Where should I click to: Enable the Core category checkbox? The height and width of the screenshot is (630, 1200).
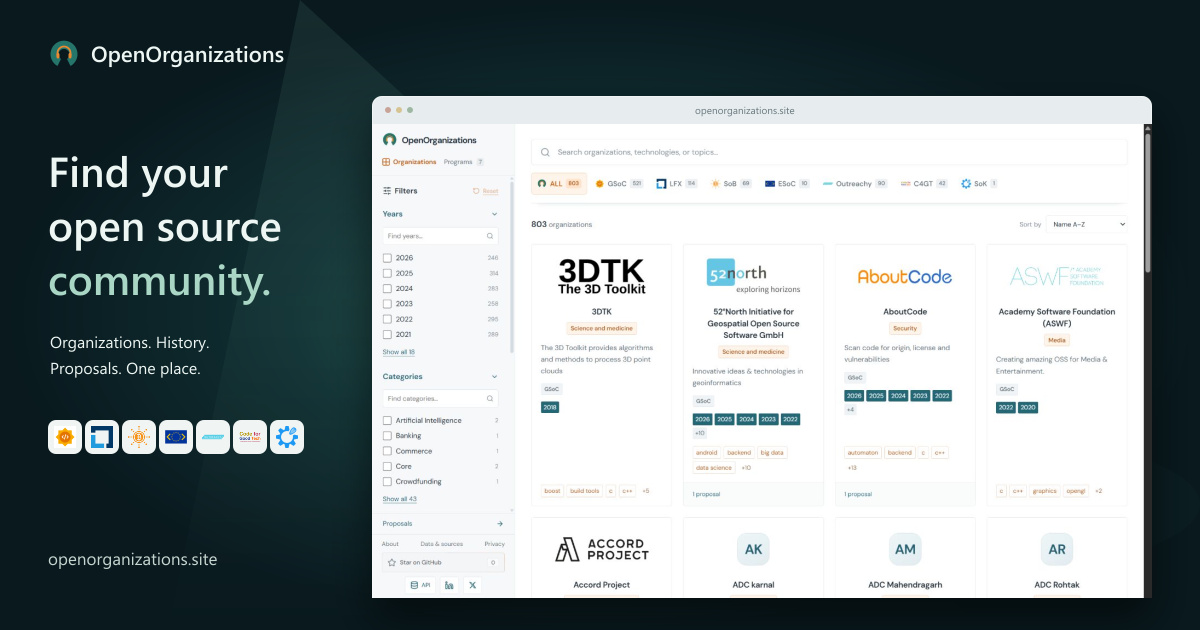click(x=387, y=466)
